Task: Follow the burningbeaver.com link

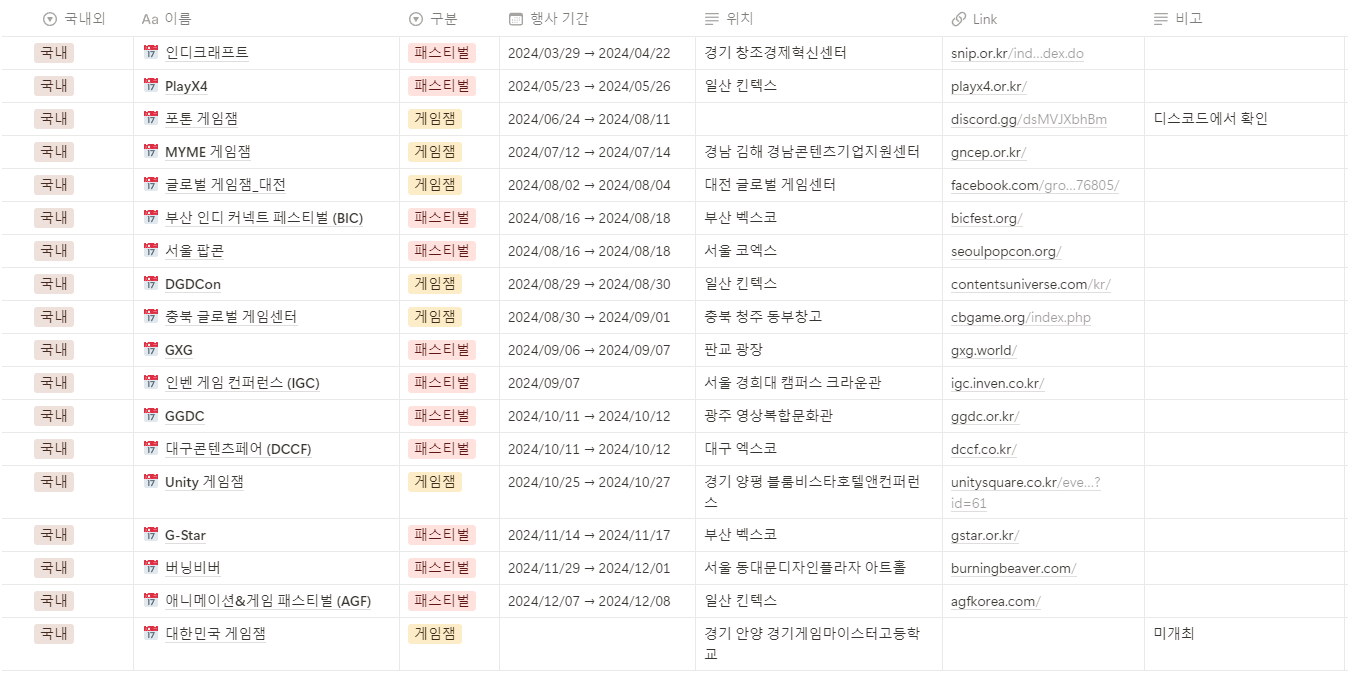Action: (1014, 568)
